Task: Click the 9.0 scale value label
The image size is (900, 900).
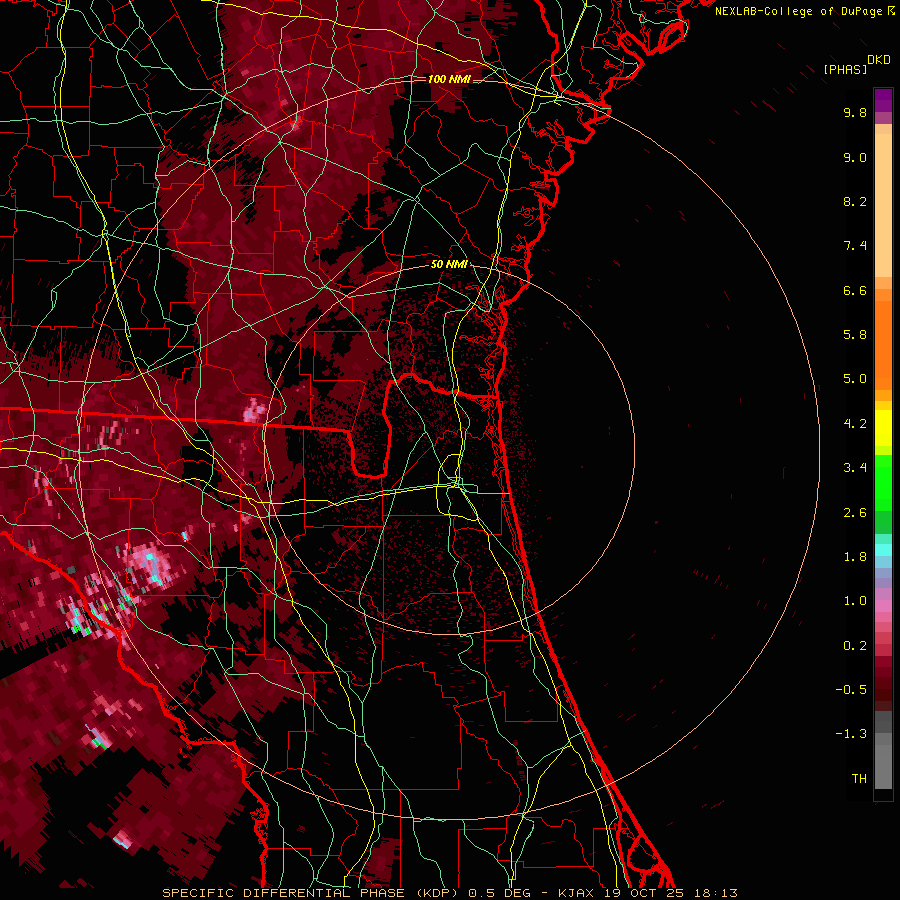Action: coord(855,157)
